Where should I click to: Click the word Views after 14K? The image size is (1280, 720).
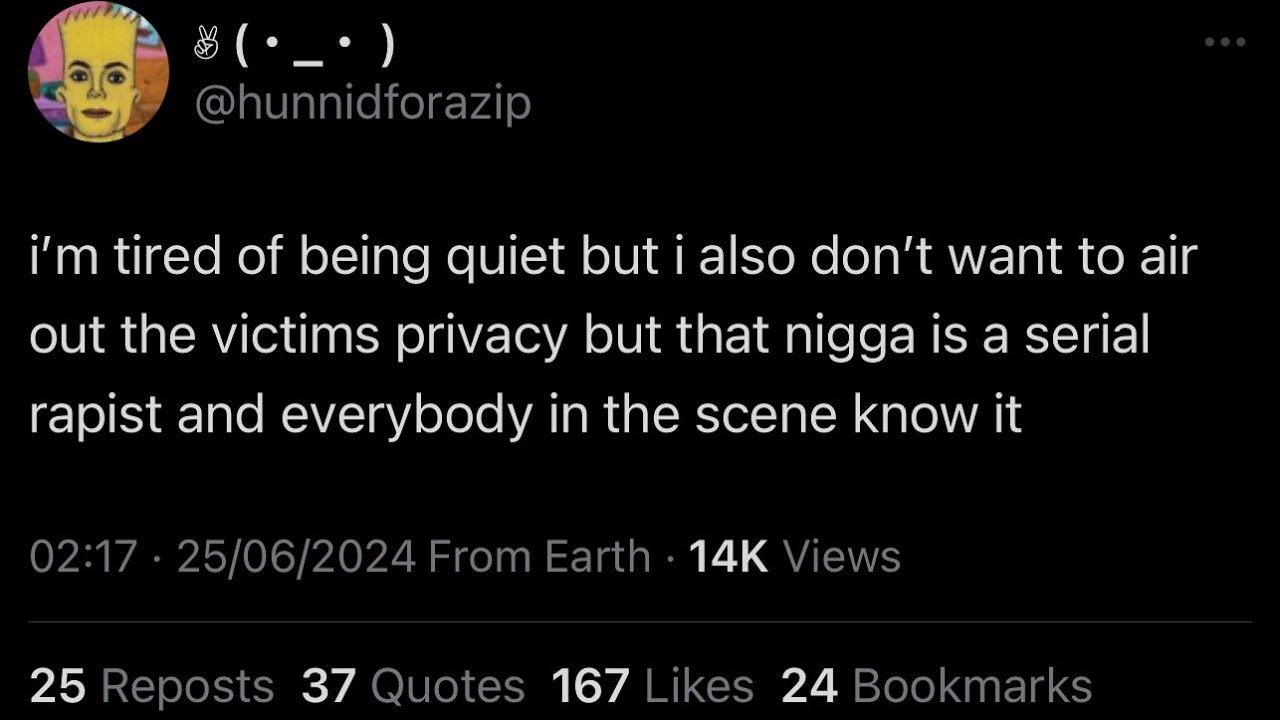click(841, 556)
